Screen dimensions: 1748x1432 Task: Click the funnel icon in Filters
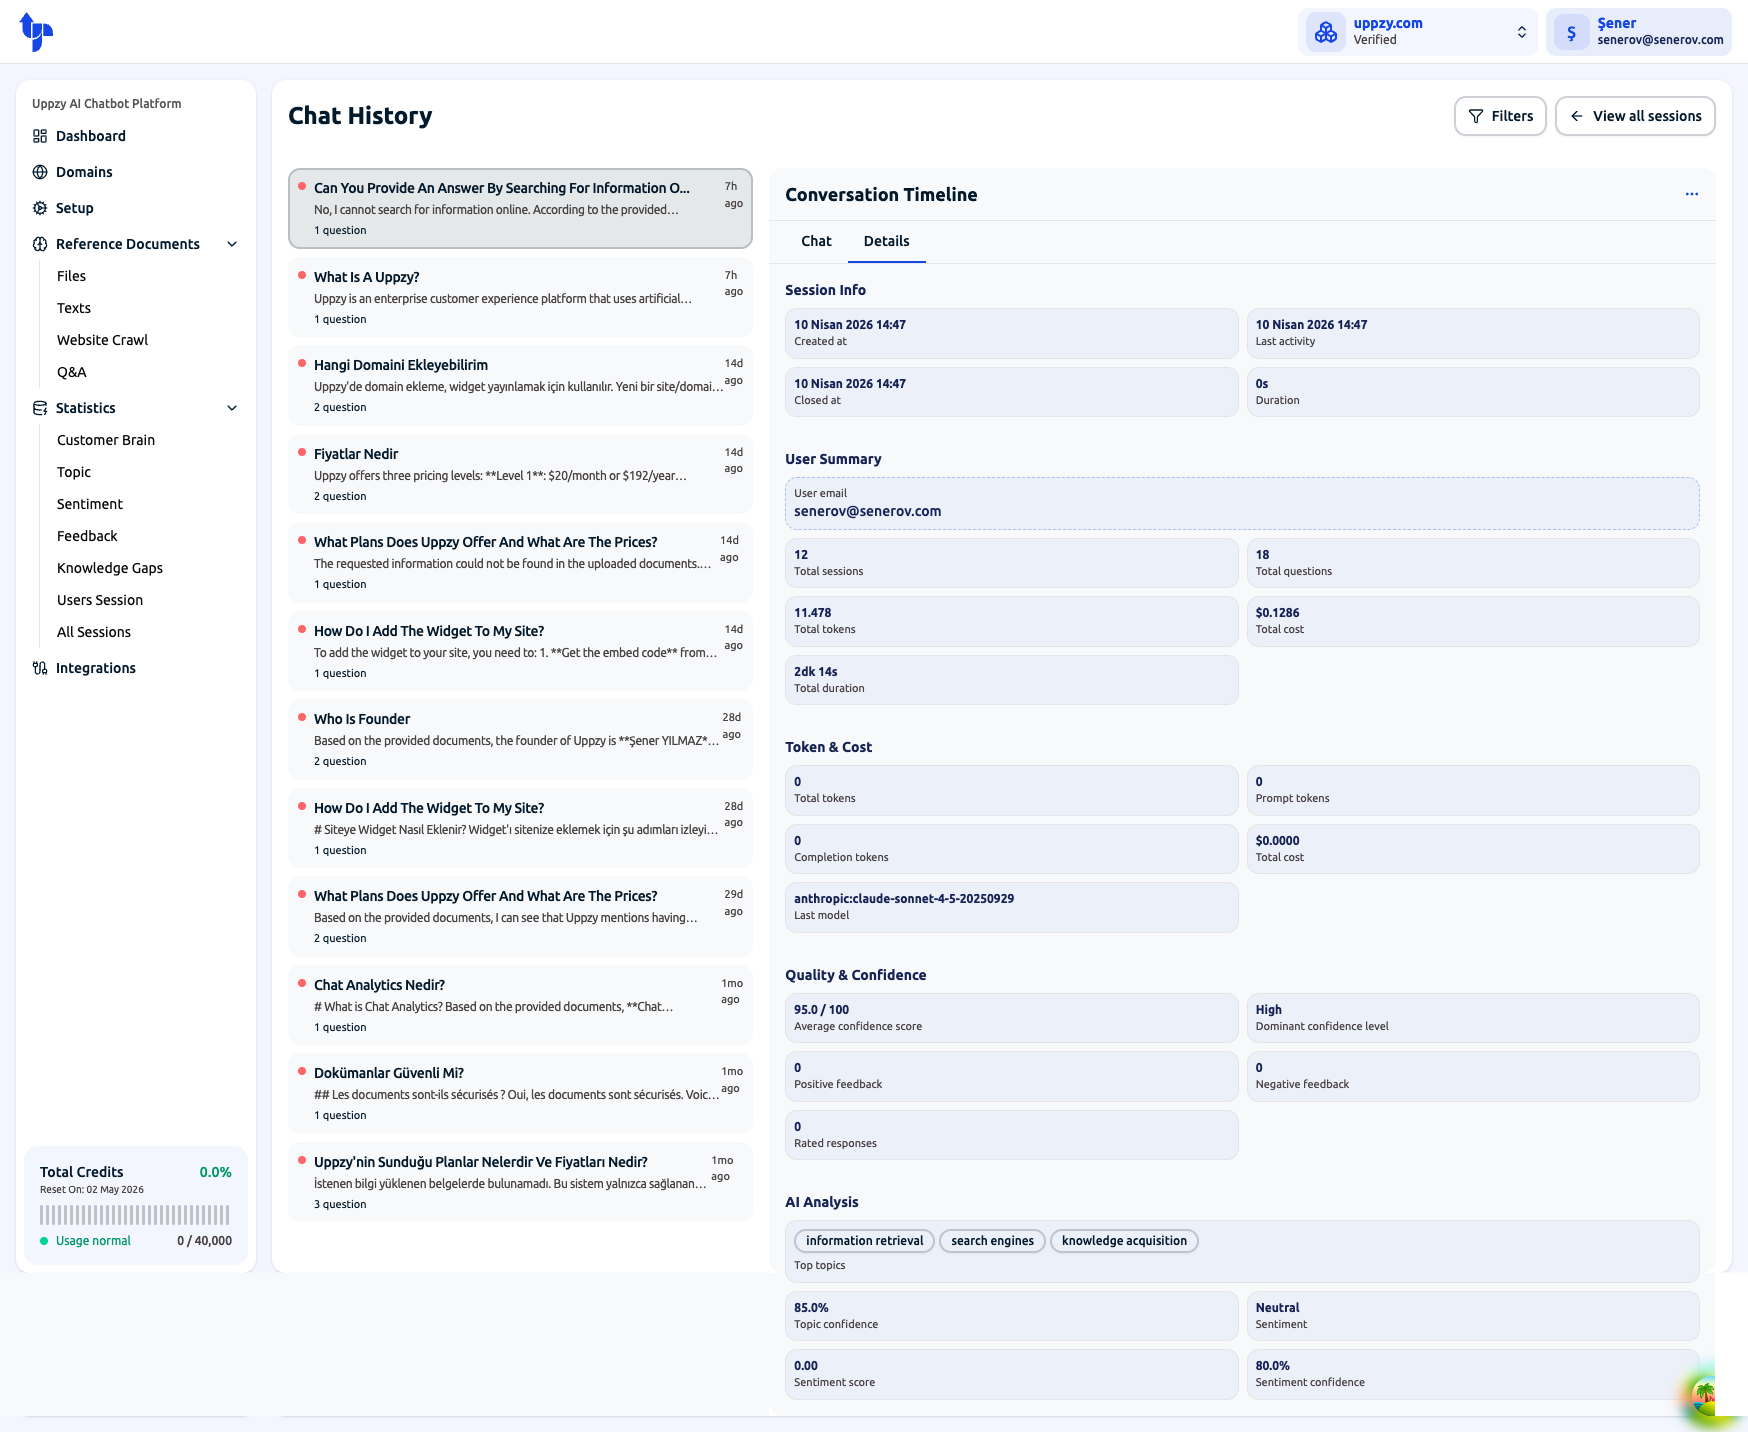(1475, 116)
